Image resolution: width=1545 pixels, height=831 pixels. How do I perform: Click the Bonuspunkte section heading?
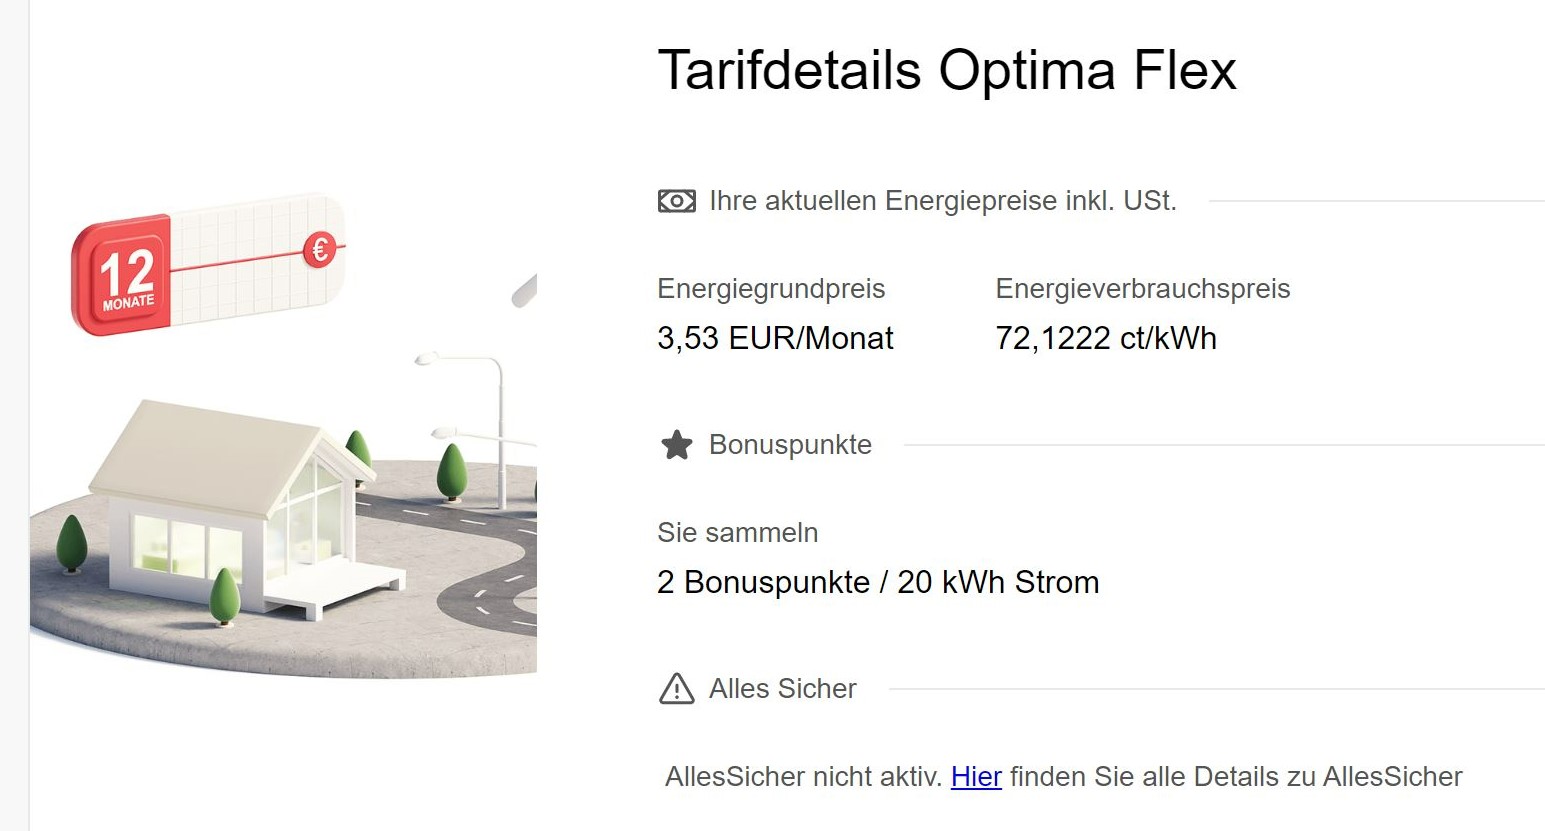(x=790, y=445)
